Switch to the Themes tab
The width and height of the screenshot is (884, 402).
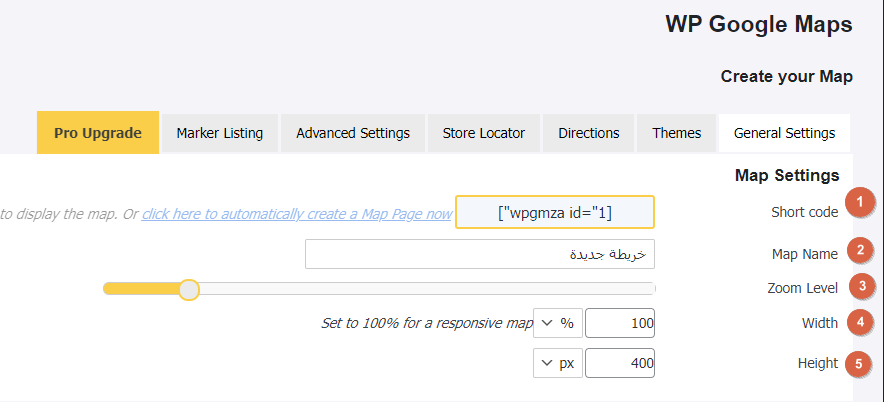(676, 133)
